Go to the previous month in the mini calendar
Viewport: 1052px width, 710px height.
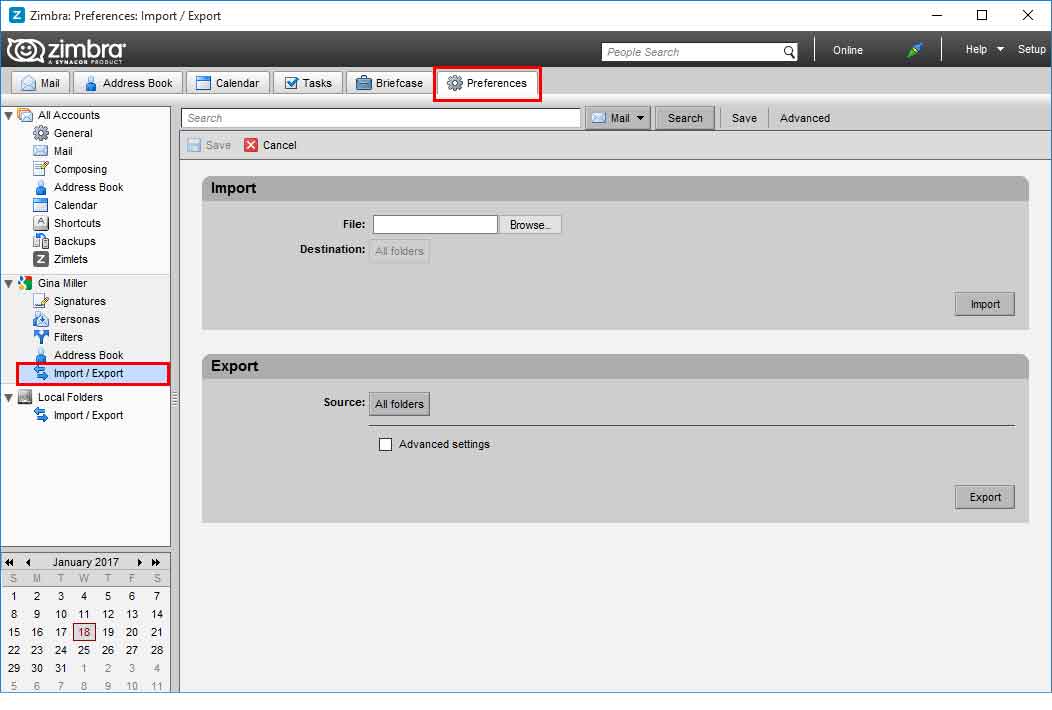(28, 562)
